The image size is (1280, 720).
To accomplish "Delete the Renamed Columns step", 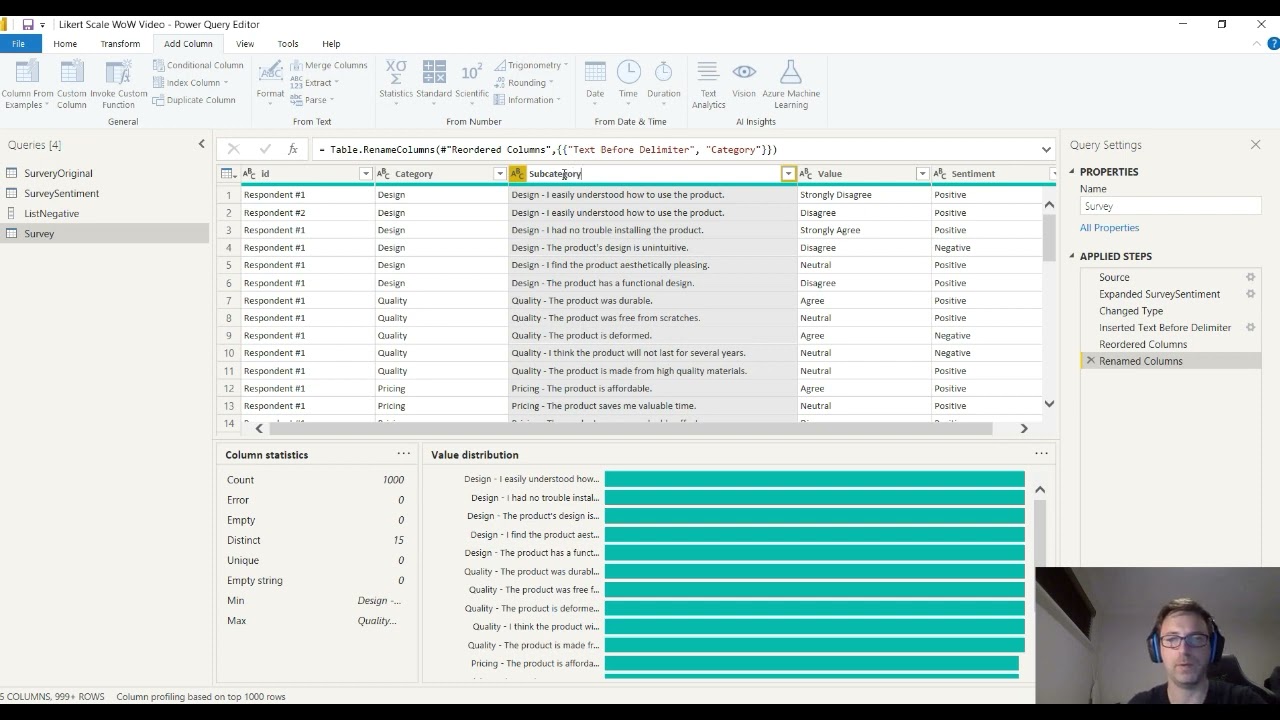I will point(1091,361).
